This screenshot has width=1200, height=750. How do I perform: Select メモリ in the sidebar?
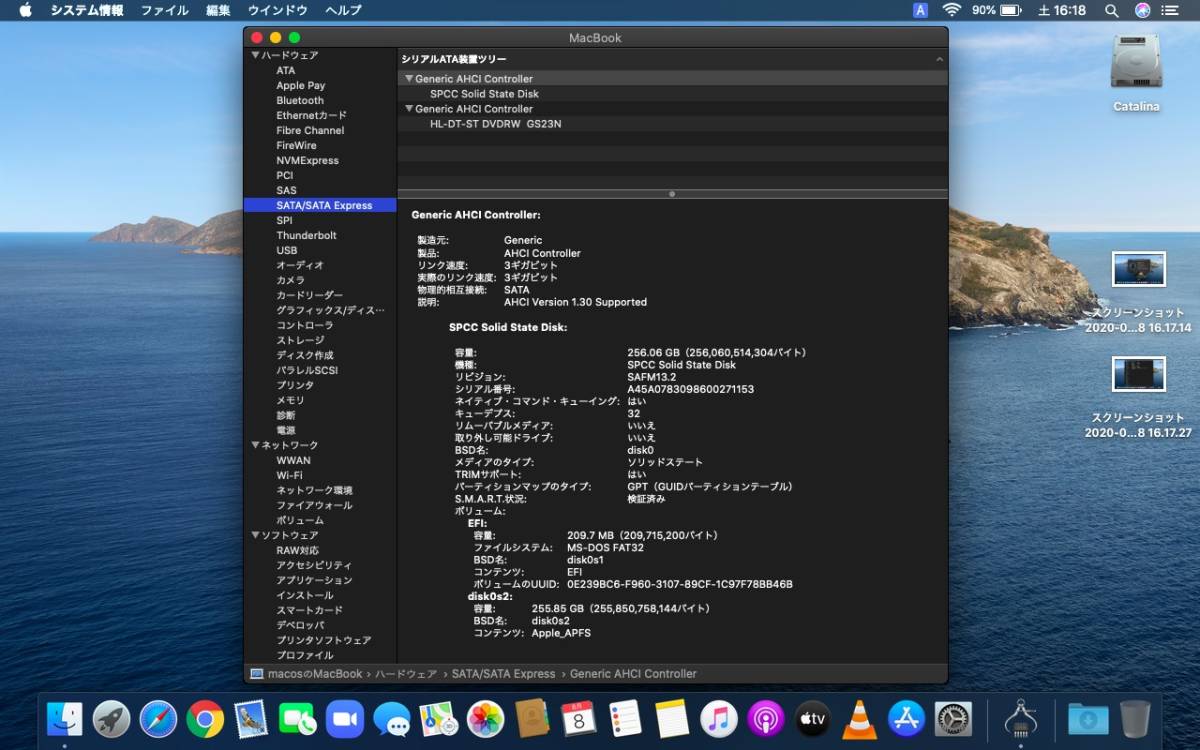point(291,400)
